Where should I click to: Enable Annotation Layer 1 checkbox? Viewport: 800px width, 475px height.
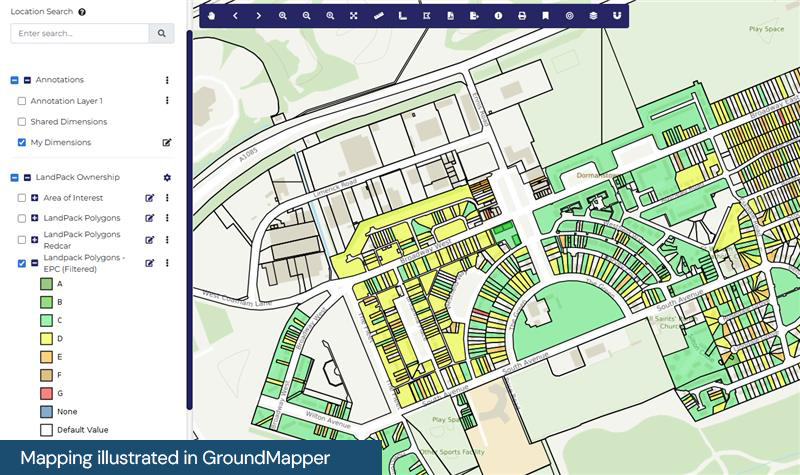pos(22,101)
